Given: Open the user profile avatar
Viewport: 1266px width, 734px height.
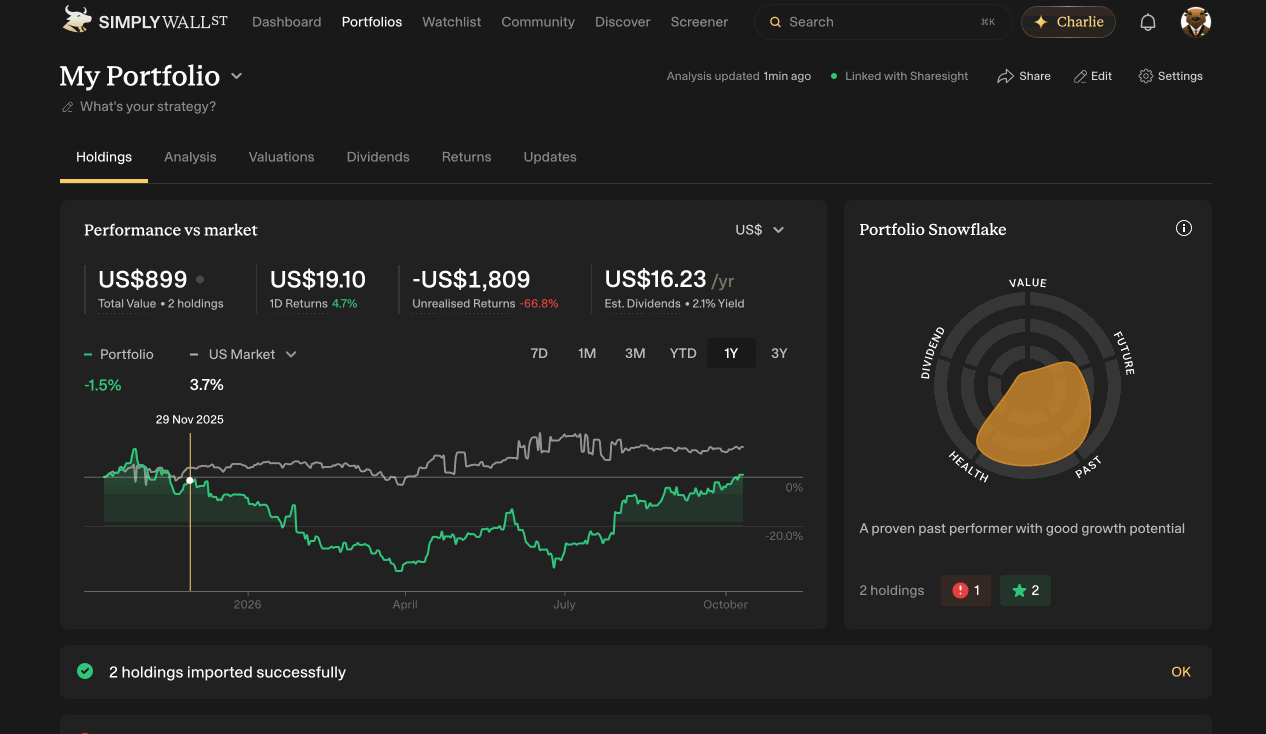Looking at the screenshot, I should (x=1196, y=22).
